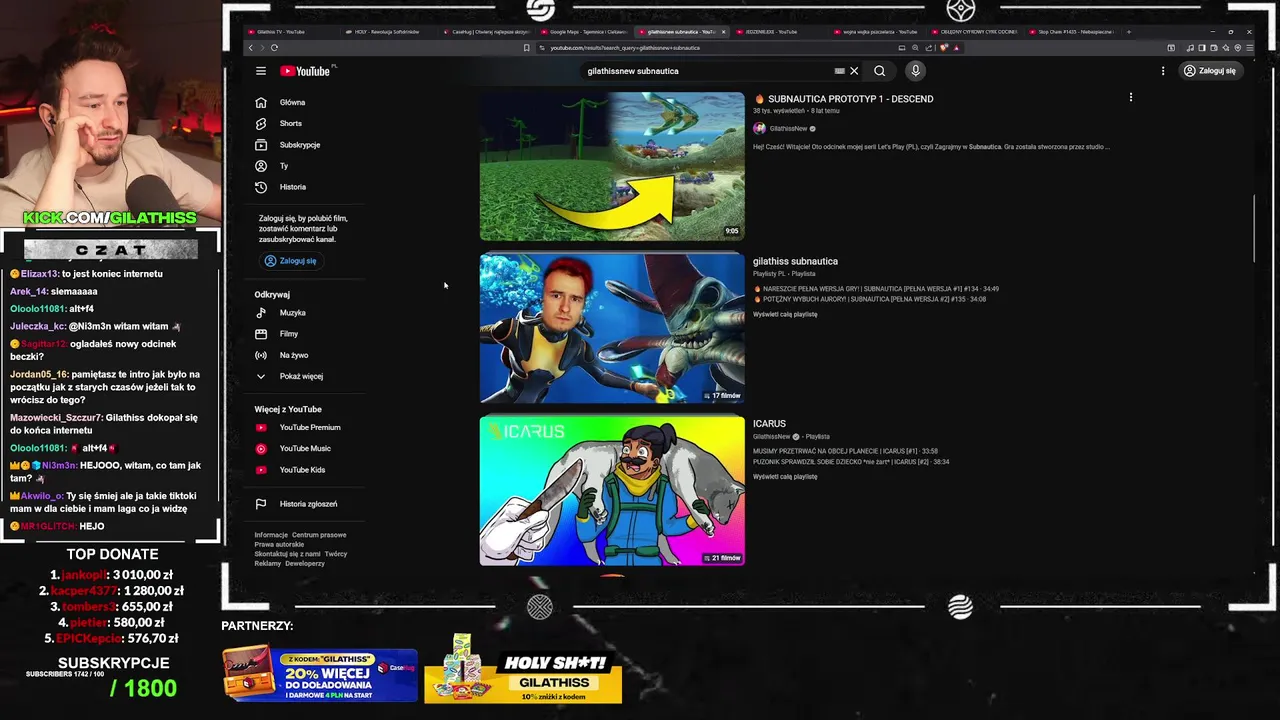
Task: Expand Pokaż więcej in sidebar
Action: click(x=300, y=376)
